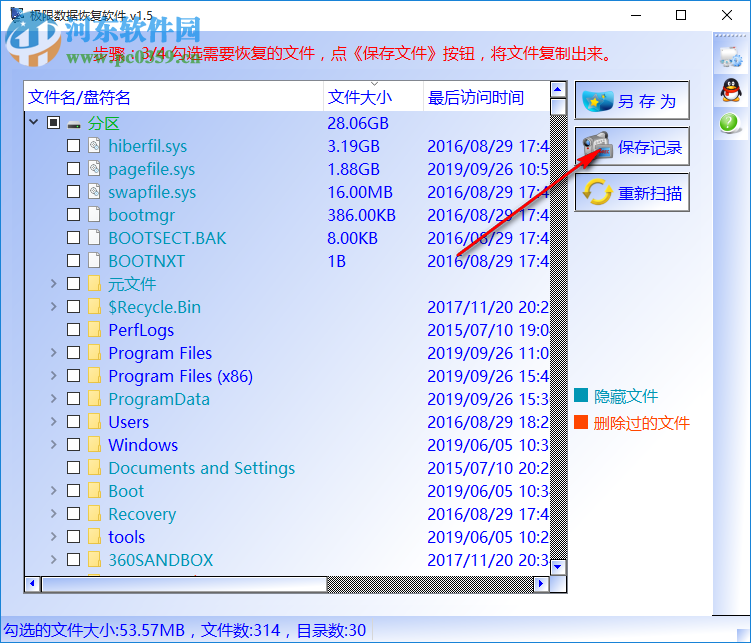The image size is (751, 643).
Task: Click the 386.00KB size of bootmgr
Action: (x=362, y=215)
